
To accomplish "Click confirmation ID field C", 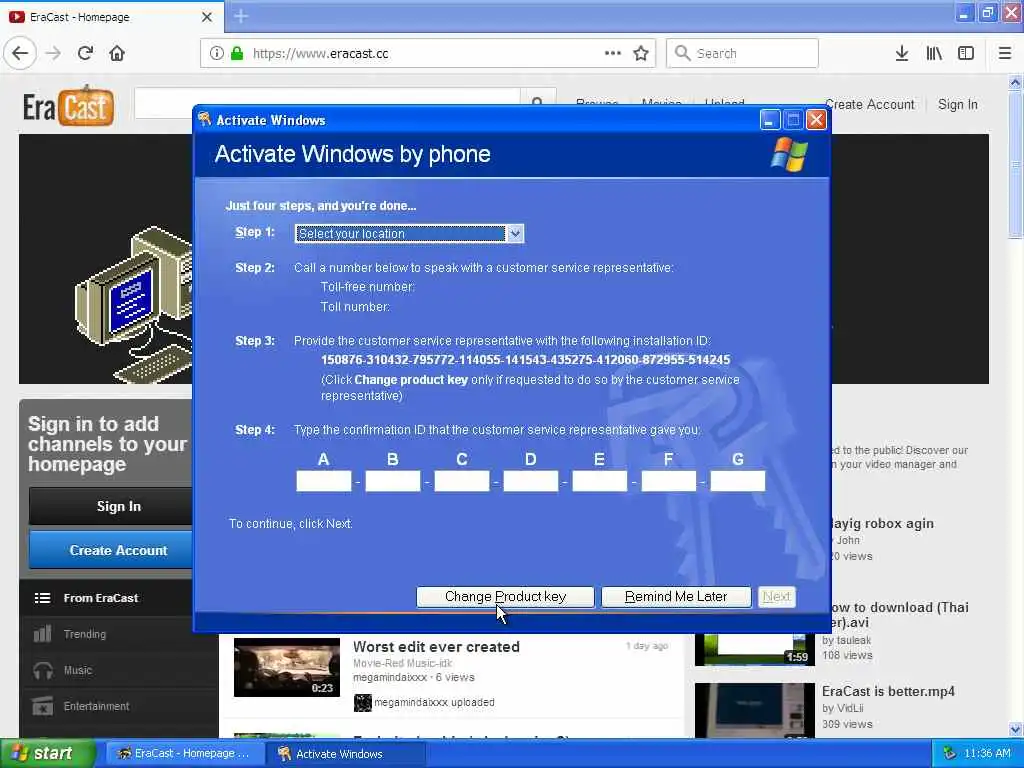I will pos(462,481).
